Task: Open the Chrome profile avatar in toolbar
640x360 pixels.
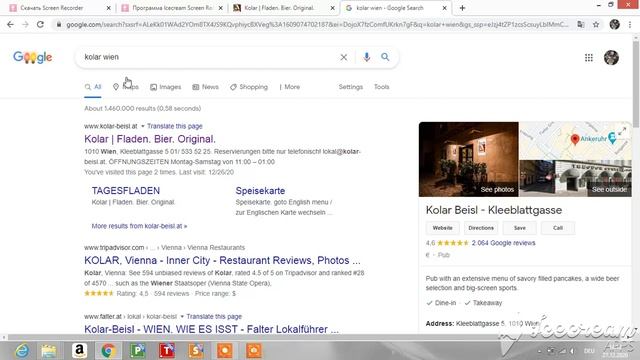Action: coord(615,24)
